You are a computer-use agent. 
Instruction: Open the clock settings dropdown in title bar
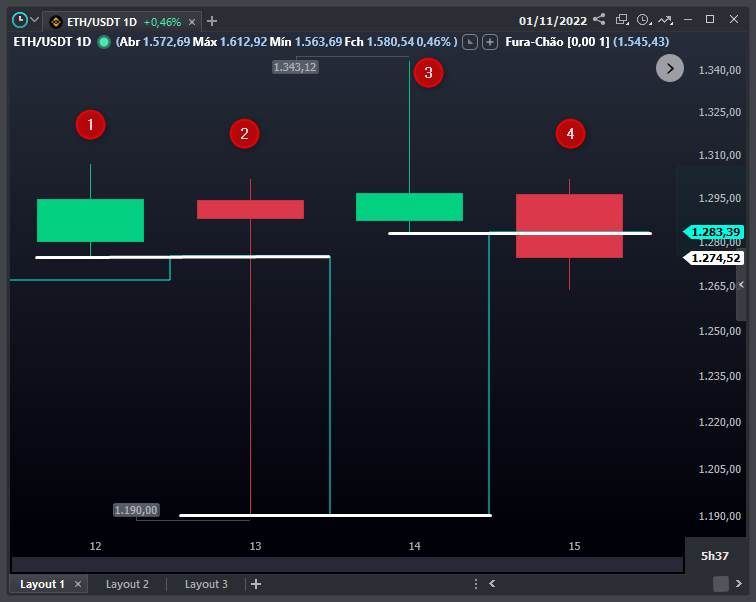pos(644,19)
